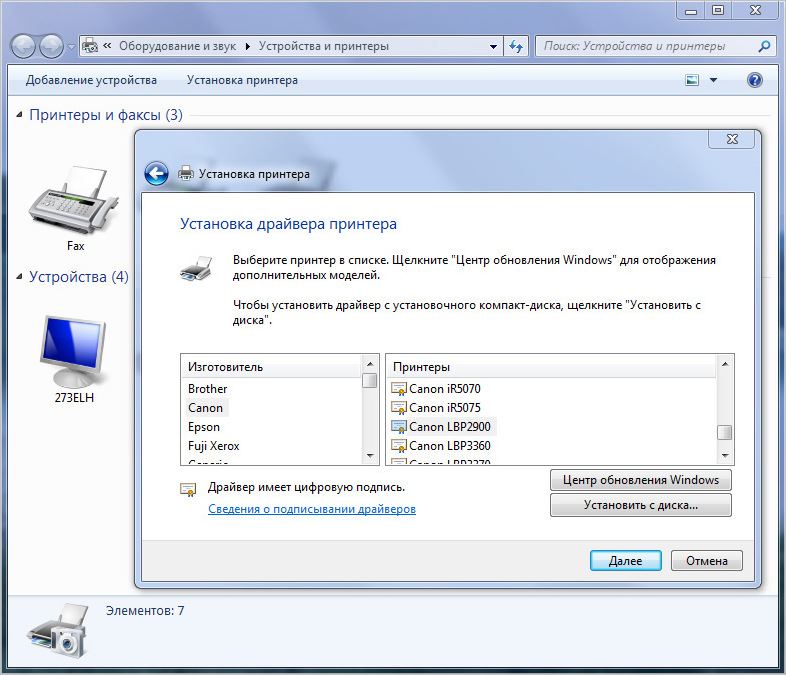786x675 pixels.
Task: Click Добавление устройства in the toolbar
Action: click(x=91, y=80)
